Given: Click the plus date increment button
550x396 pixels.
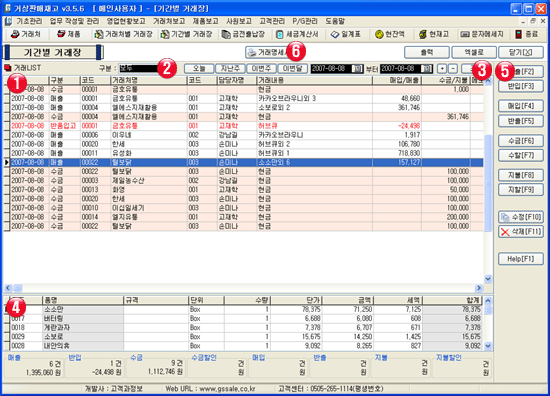Looking at the screenshot, I should pos(443,68).
